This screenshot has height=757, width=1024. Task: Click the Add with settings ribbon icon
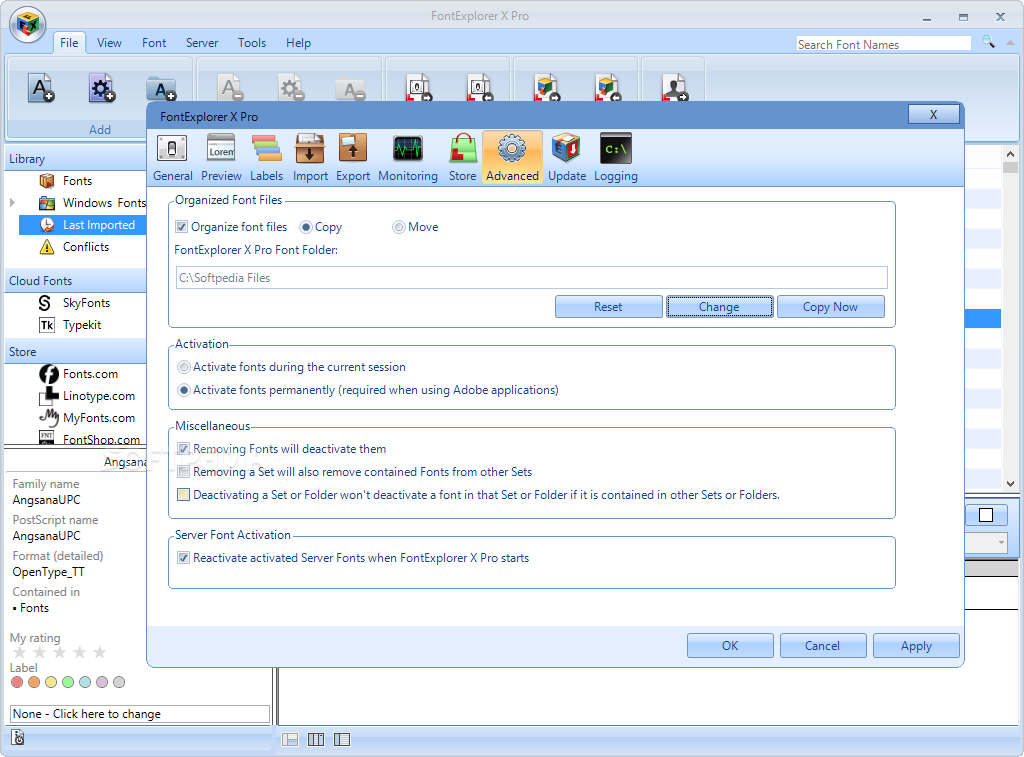[x=101, y=88]
